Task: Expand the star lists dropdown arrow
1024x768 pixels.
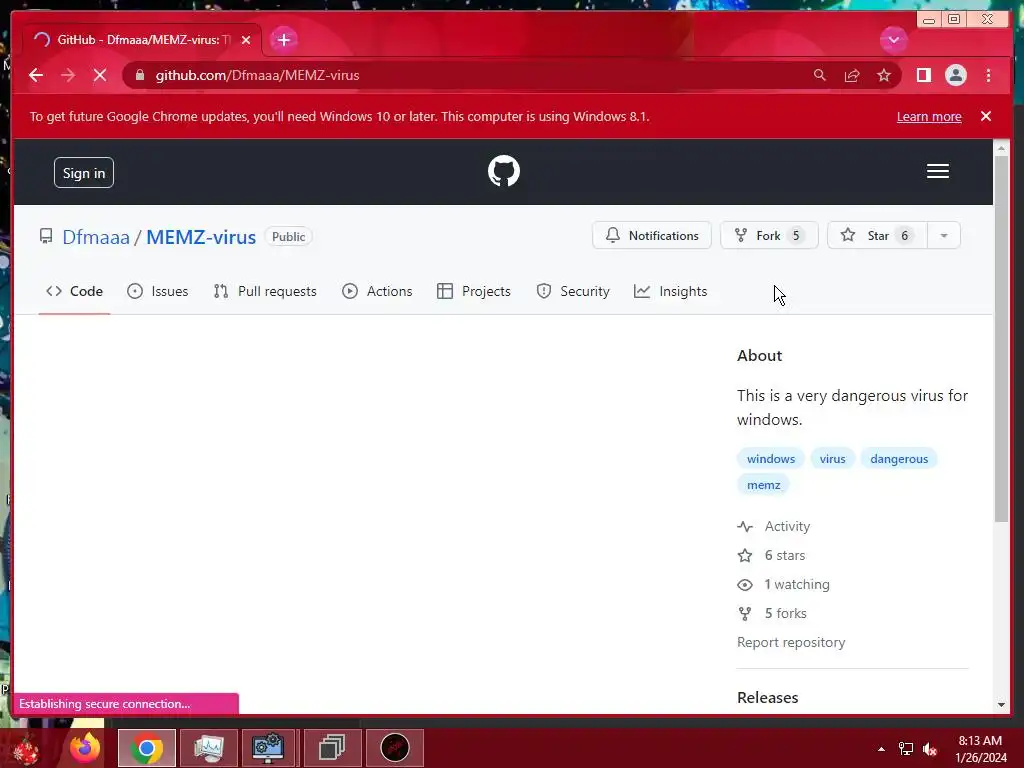Action: (x=944, y=235)
